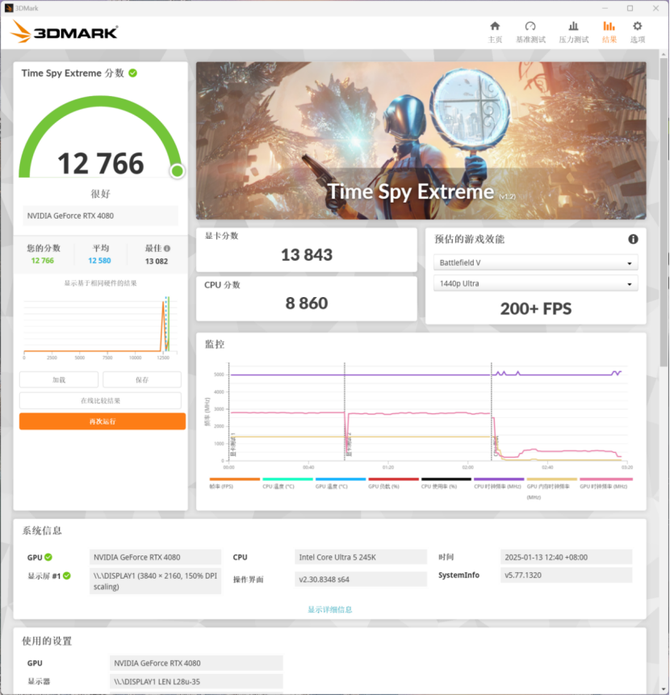The width and height of the screenshot is (670, 695).
Task: Click the 使用的设置 section heading
Action: click(x=47, y=641)
